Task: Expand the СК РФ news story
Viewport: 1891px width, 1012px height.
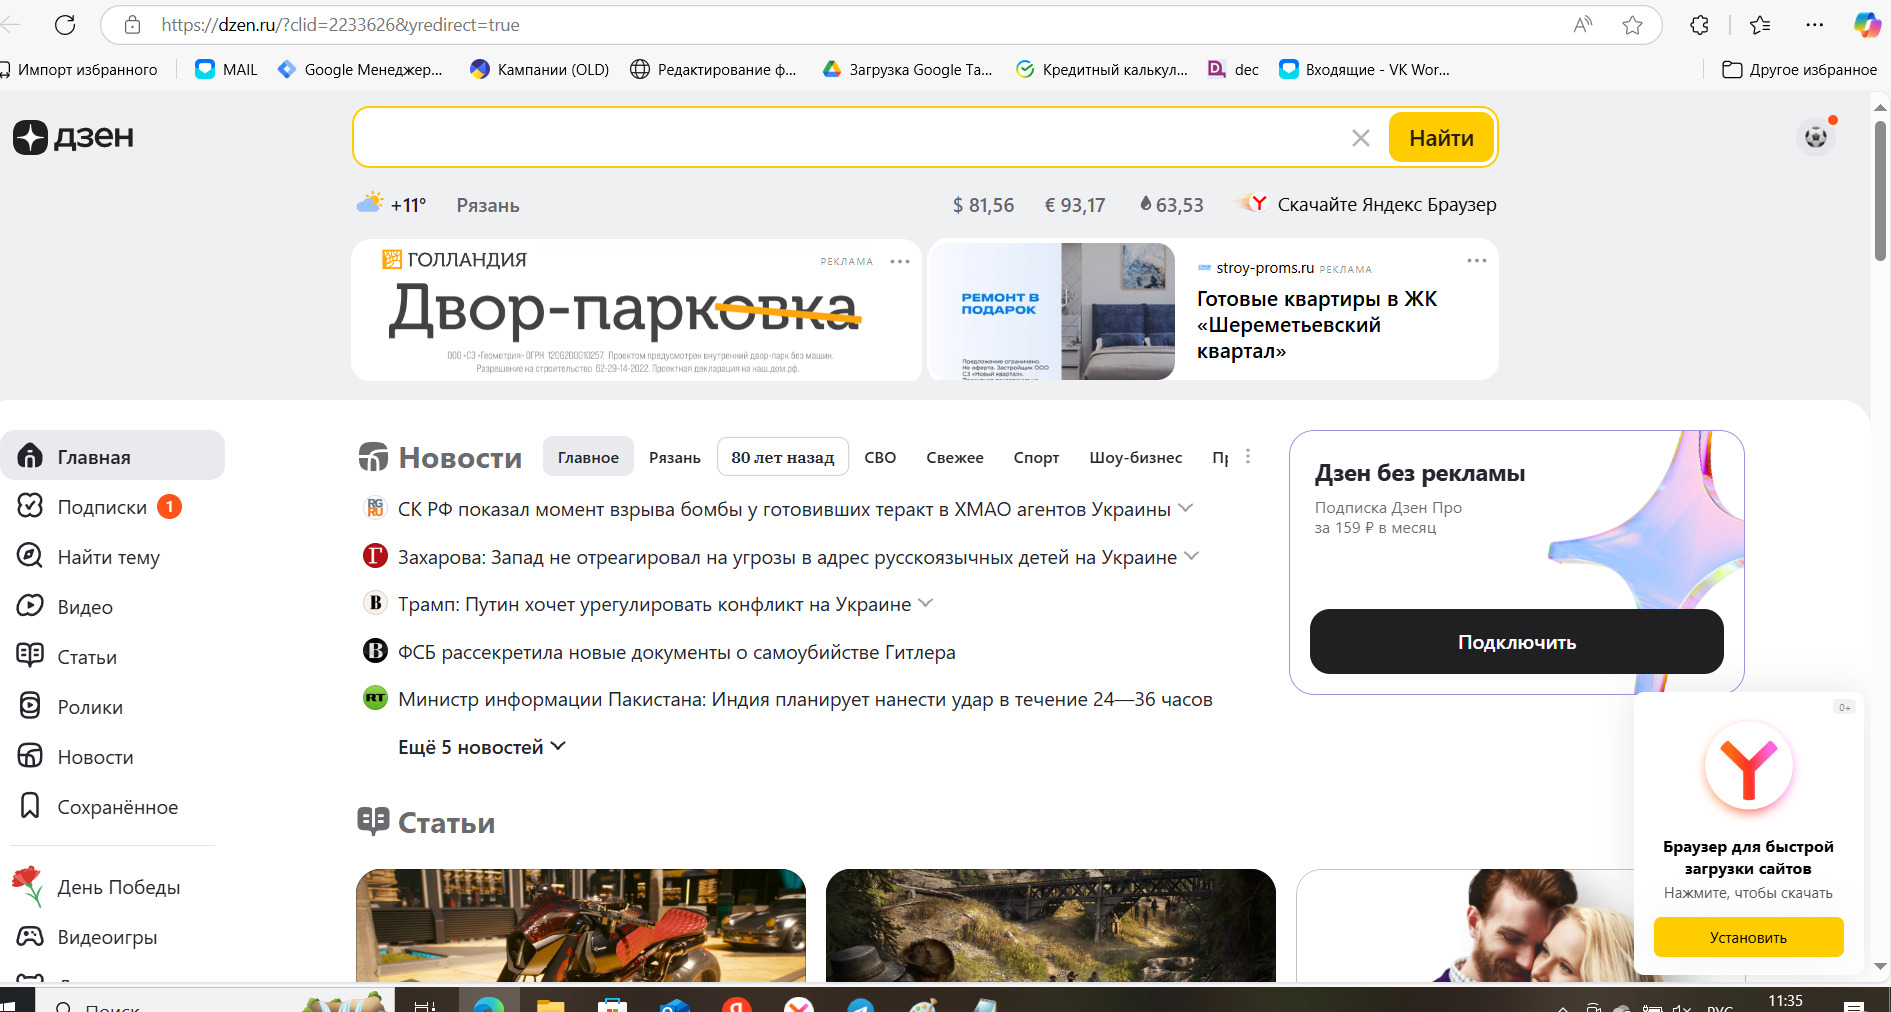Action: (x=1186, y=508)
